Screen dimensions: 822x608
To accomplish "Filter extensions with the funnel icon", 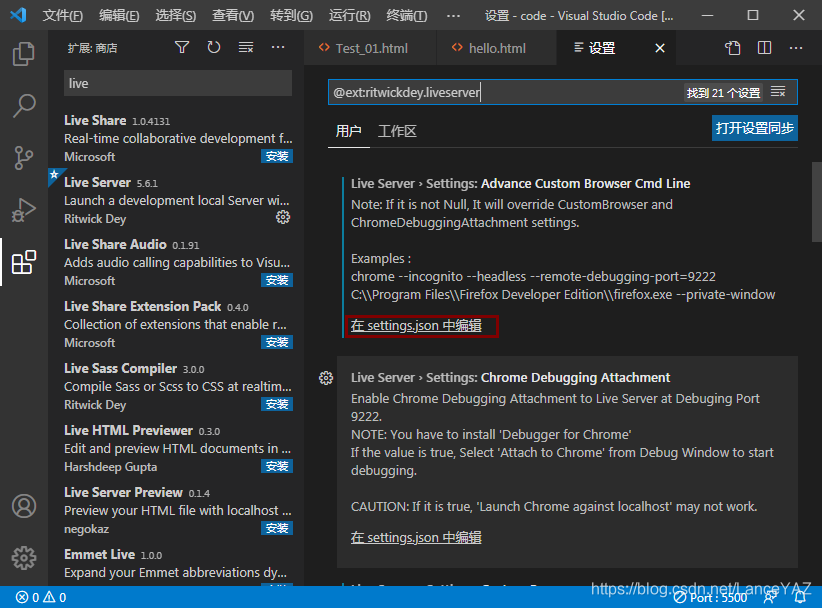I will coord(182,48).
